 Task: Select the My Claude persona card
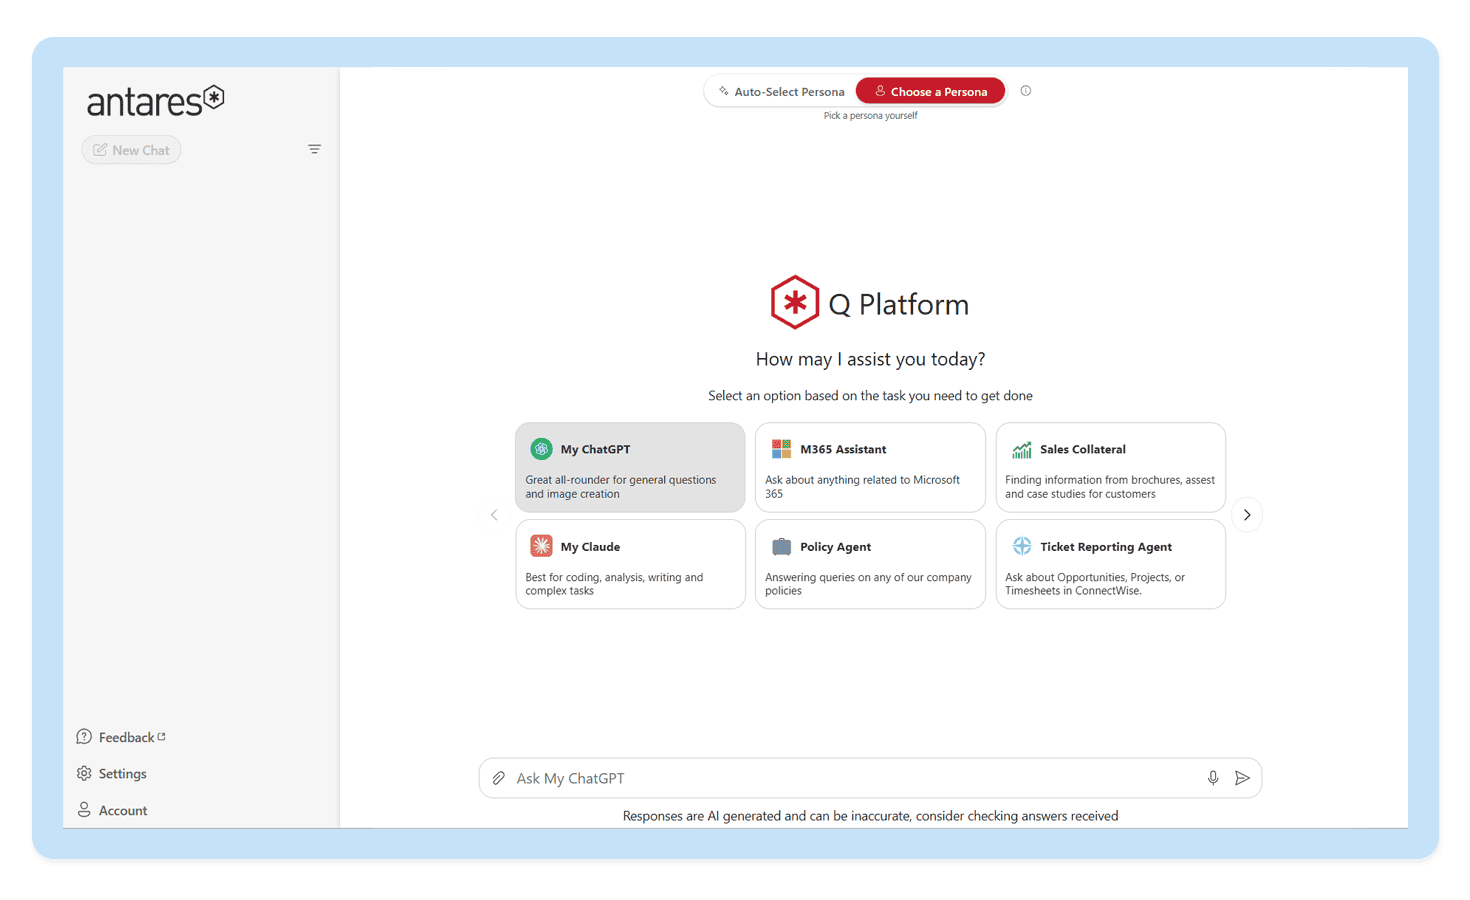(x=630, y=564)
